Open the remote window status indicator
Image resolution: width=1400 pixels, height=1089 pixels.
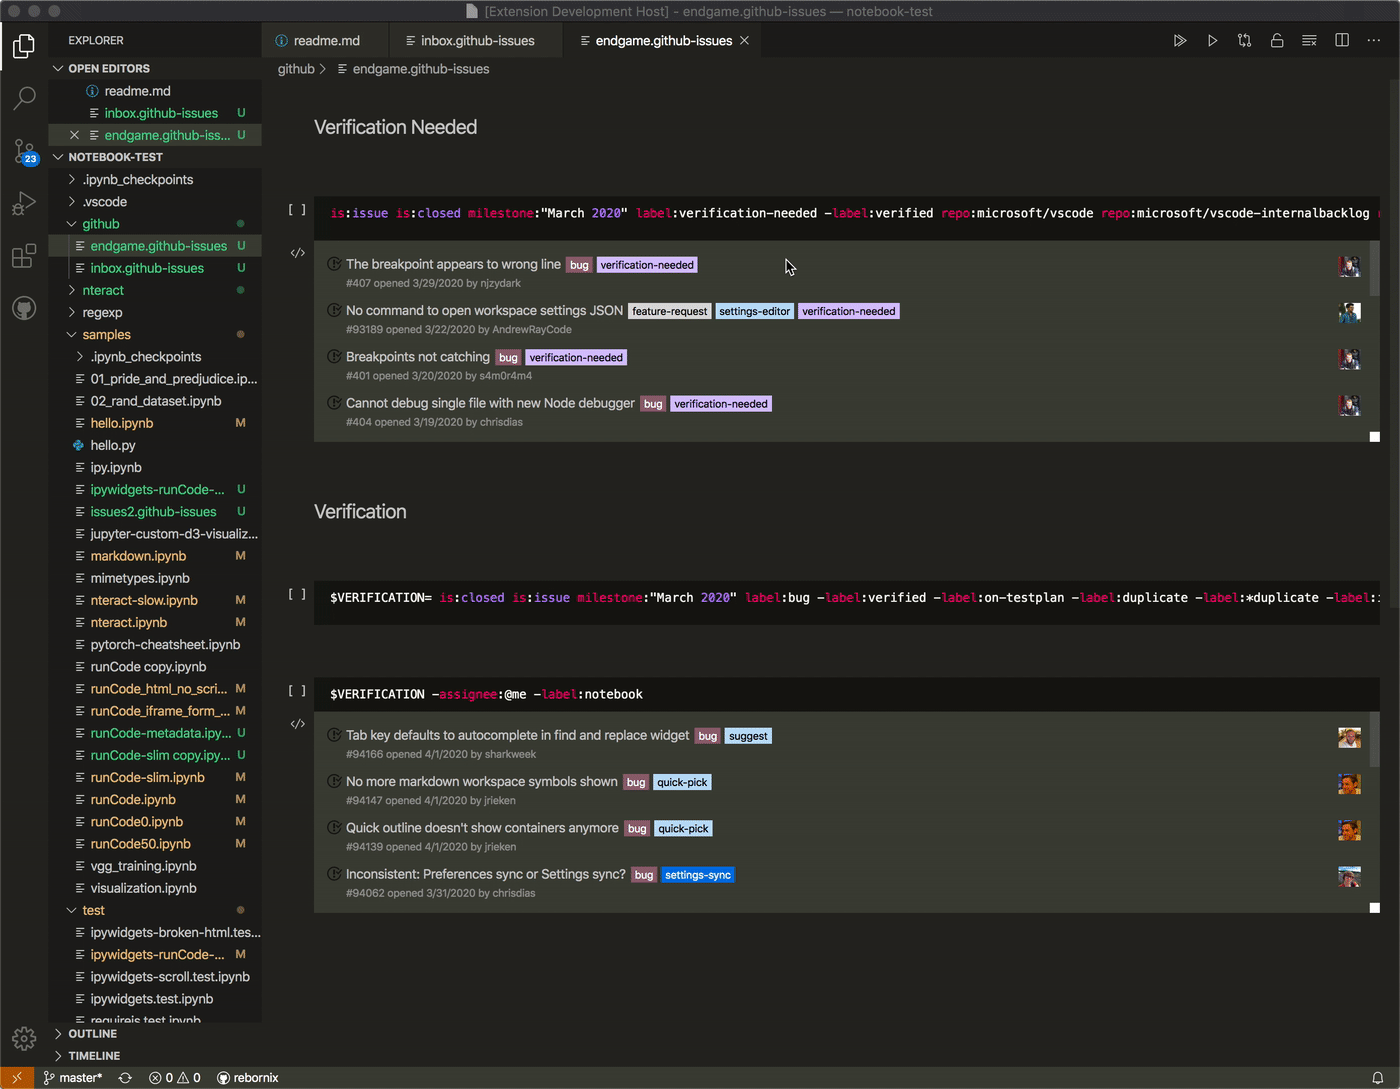(17, 1078)
